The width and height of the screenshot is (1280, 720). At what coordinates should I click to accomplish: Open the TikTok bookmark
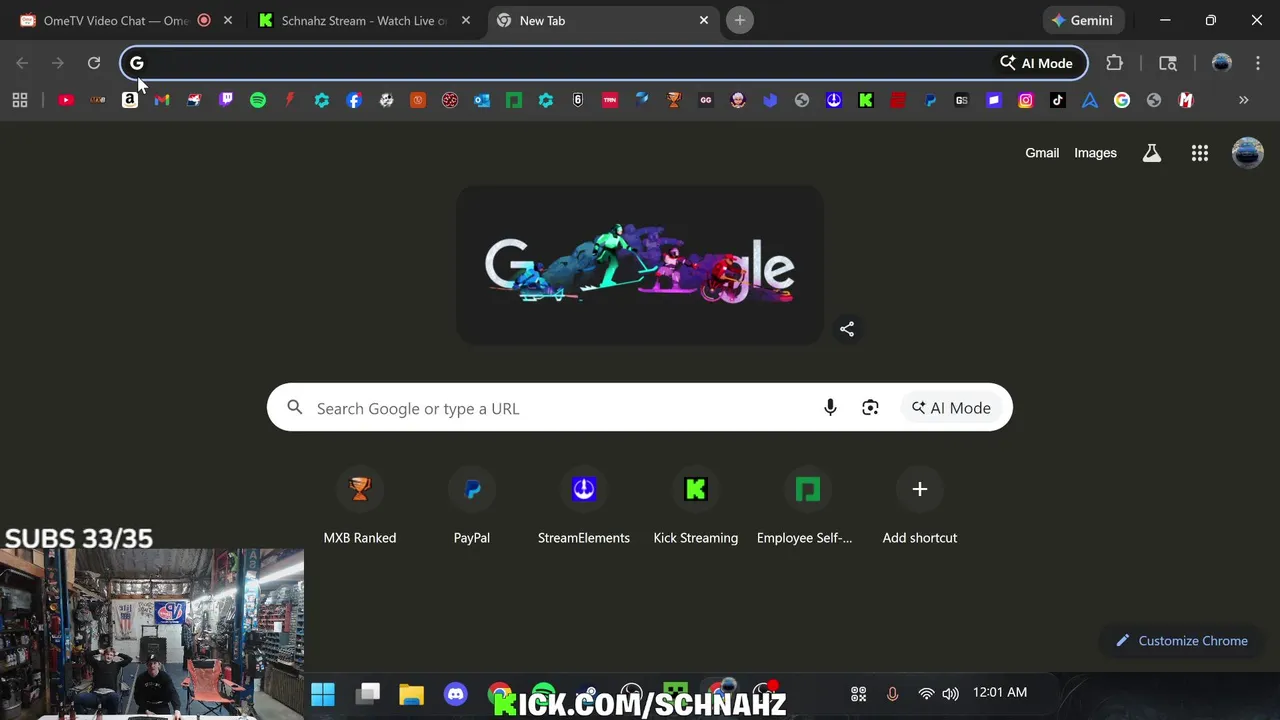pyautogui.click(x=1058, y=100)
